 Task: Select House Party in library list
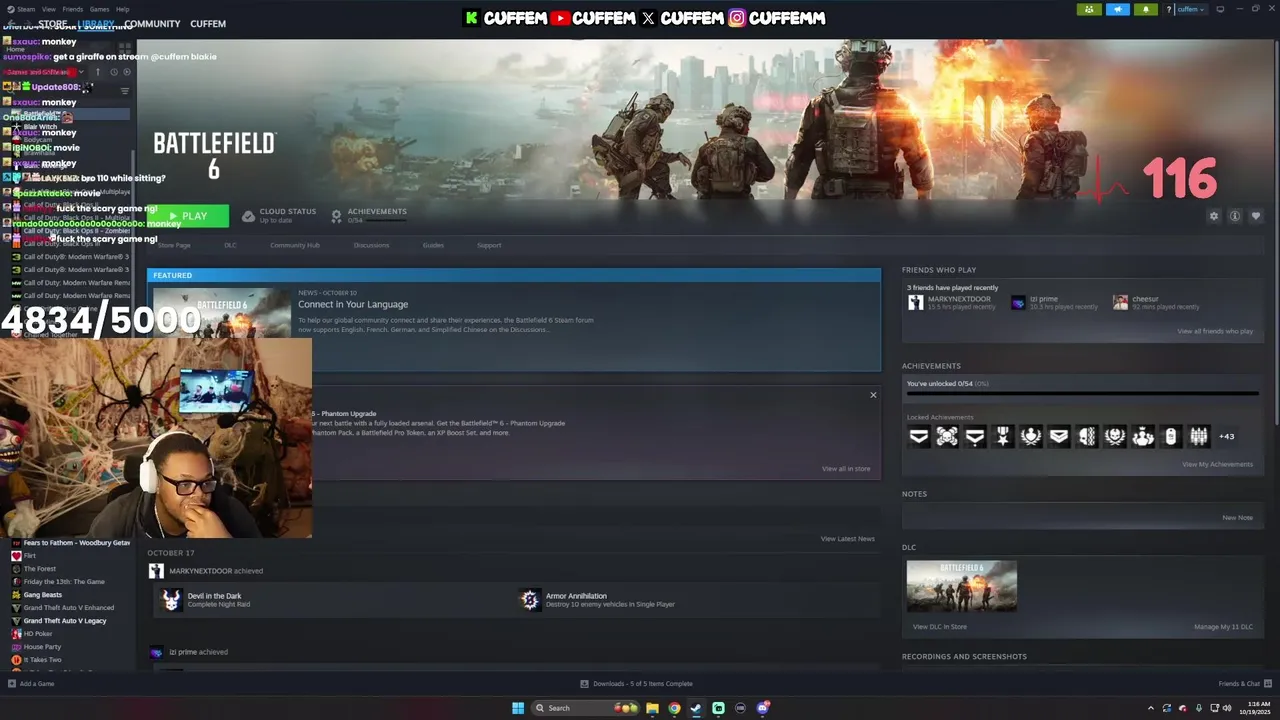click(42, 647)
